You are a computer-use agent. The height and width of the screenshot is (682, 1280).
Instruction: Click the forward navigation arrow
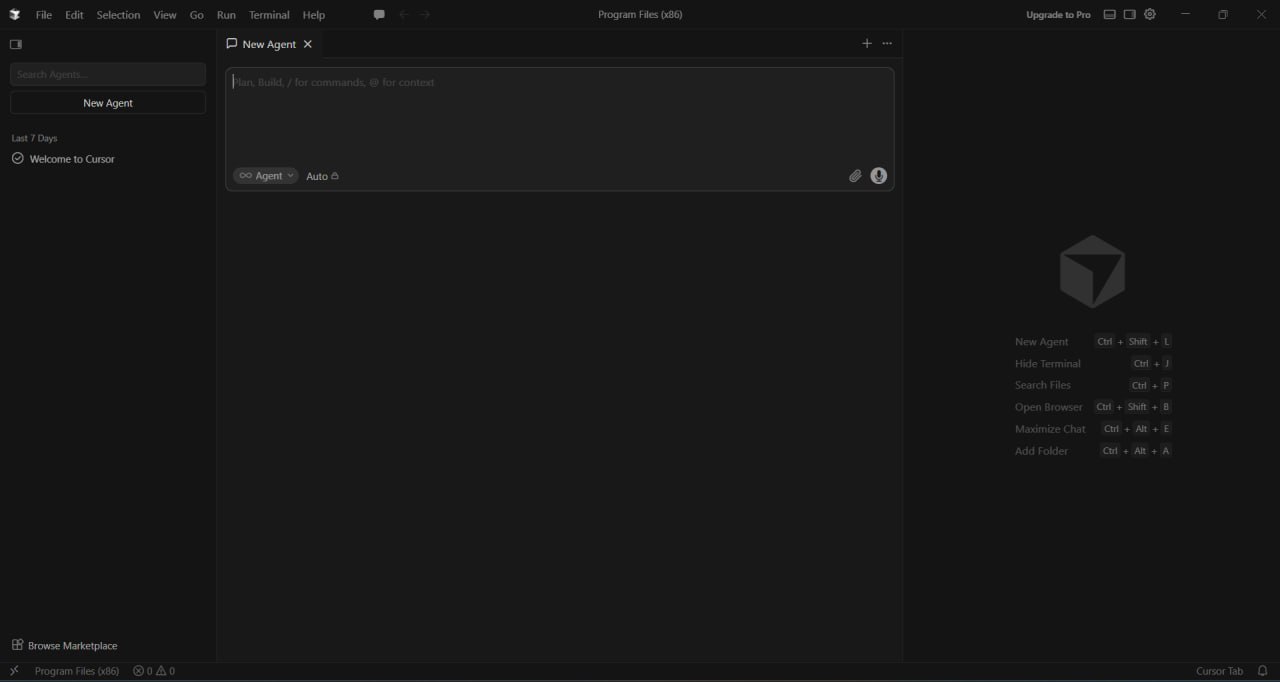(x=425, y=15)
